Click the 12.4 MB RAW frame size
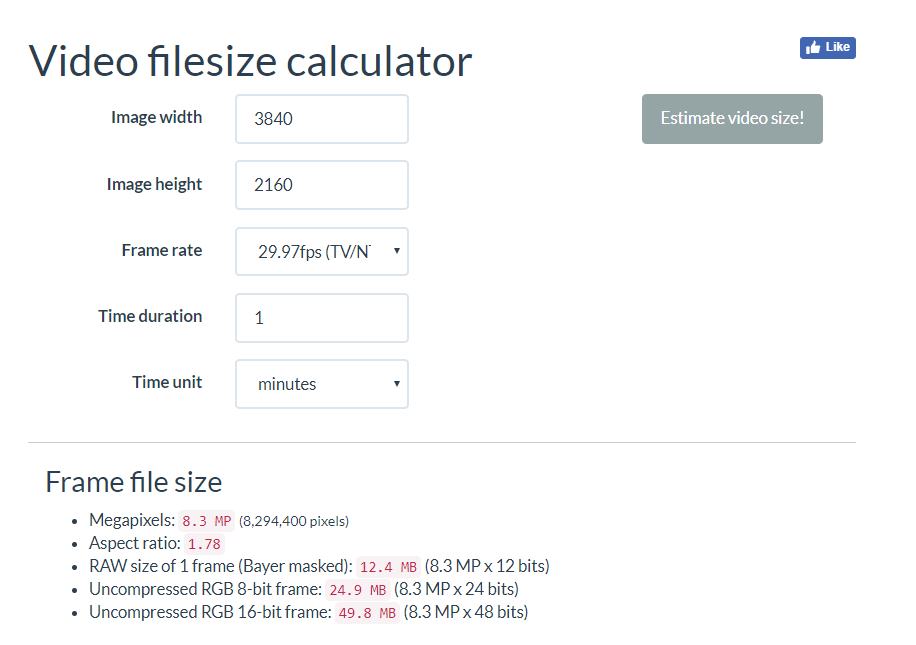The height and width of the screenshot is (645, 916). pyautogui.click(x=388, y=567)
